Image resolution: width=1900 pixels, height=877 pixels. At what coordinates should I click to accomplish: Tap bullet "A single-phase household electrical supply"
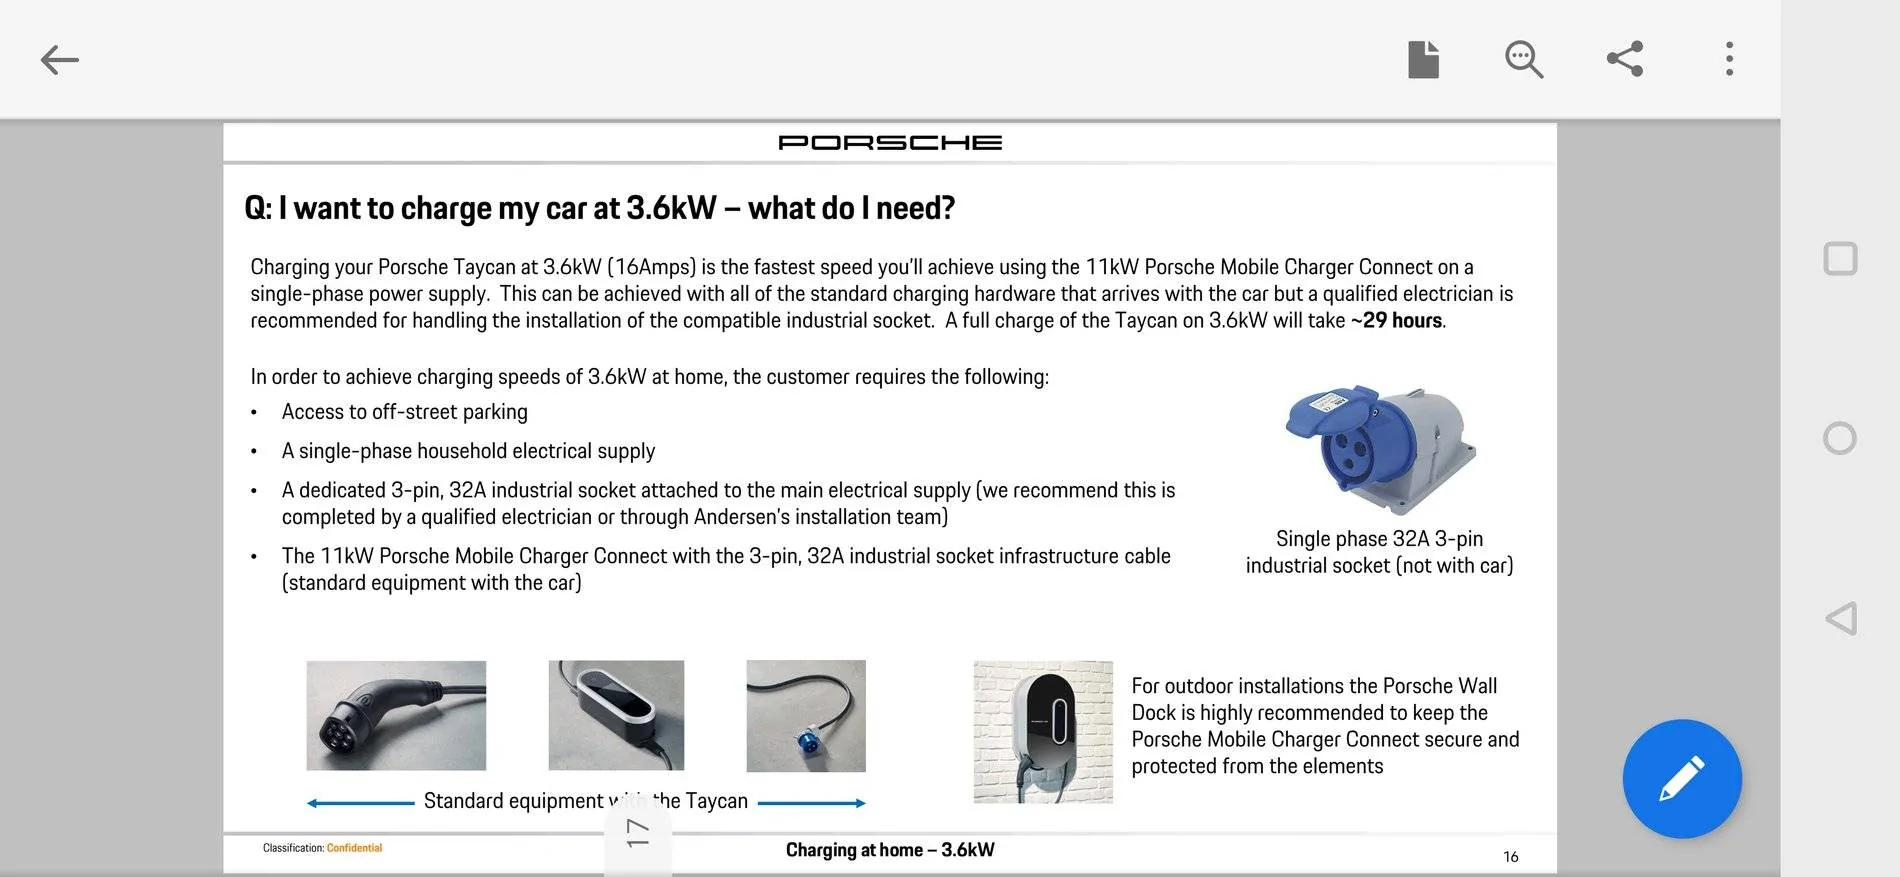click(x=468, y=451)
